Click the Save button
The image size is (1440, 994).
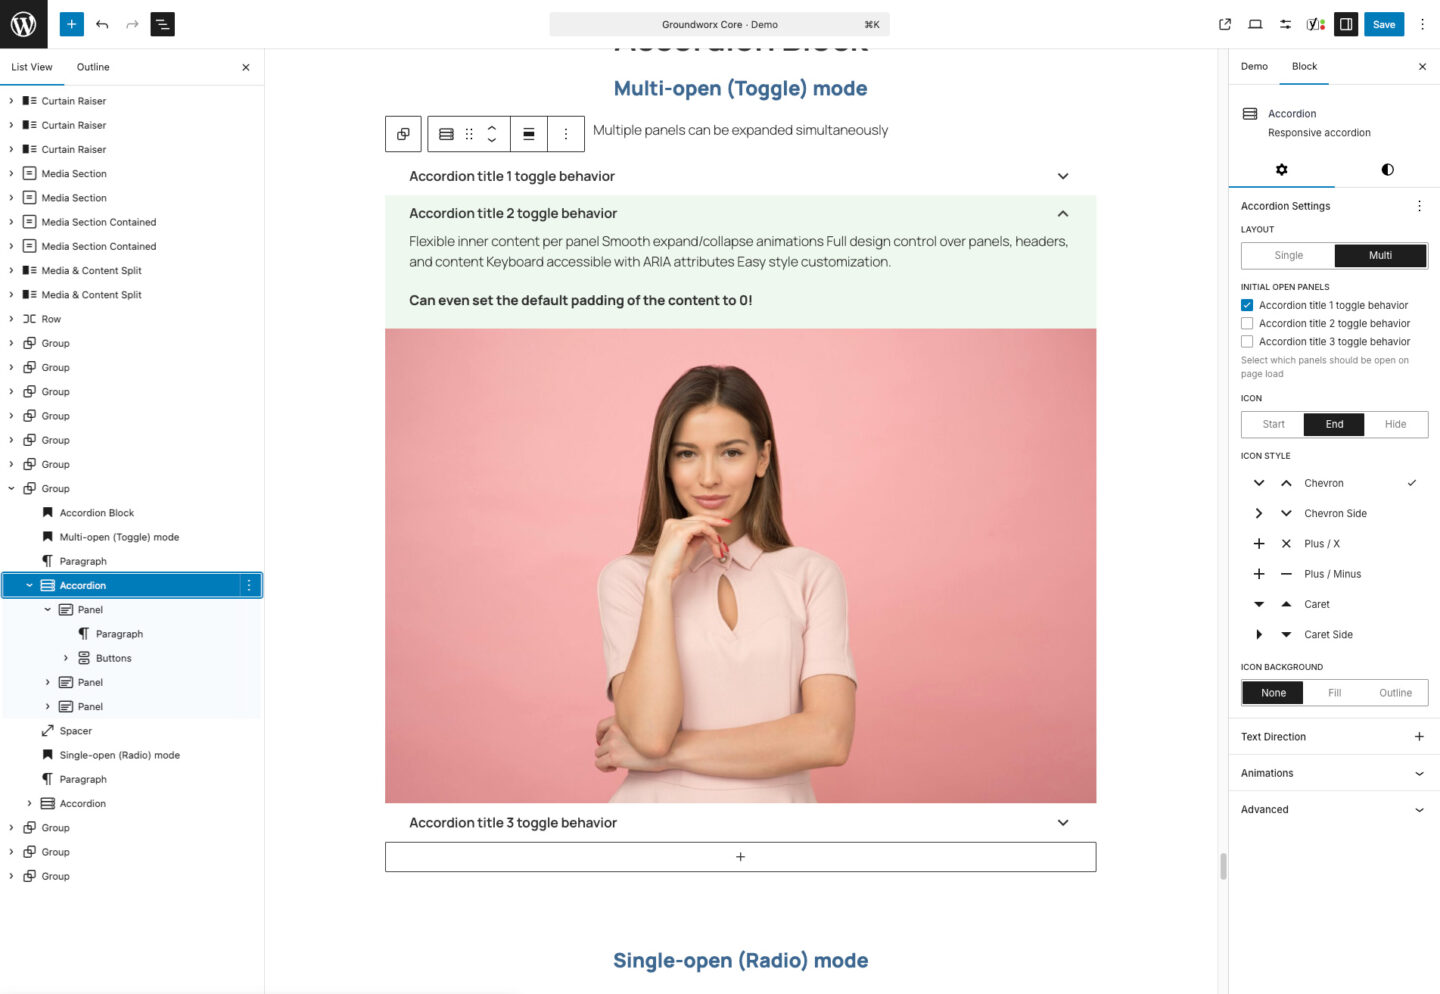pos(1383,24)
